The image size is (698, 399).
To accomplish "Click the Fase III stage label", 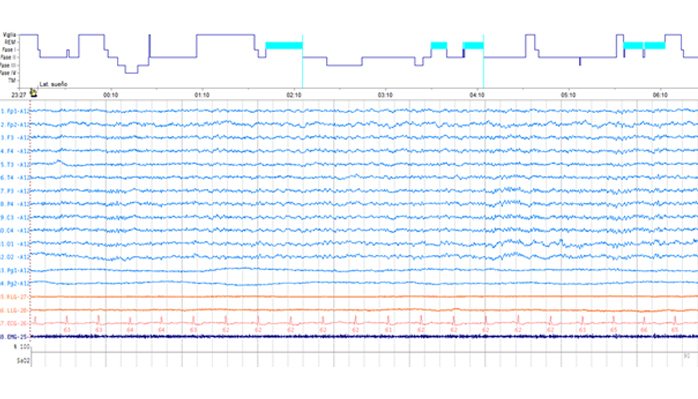I will (x=8, y=65).
